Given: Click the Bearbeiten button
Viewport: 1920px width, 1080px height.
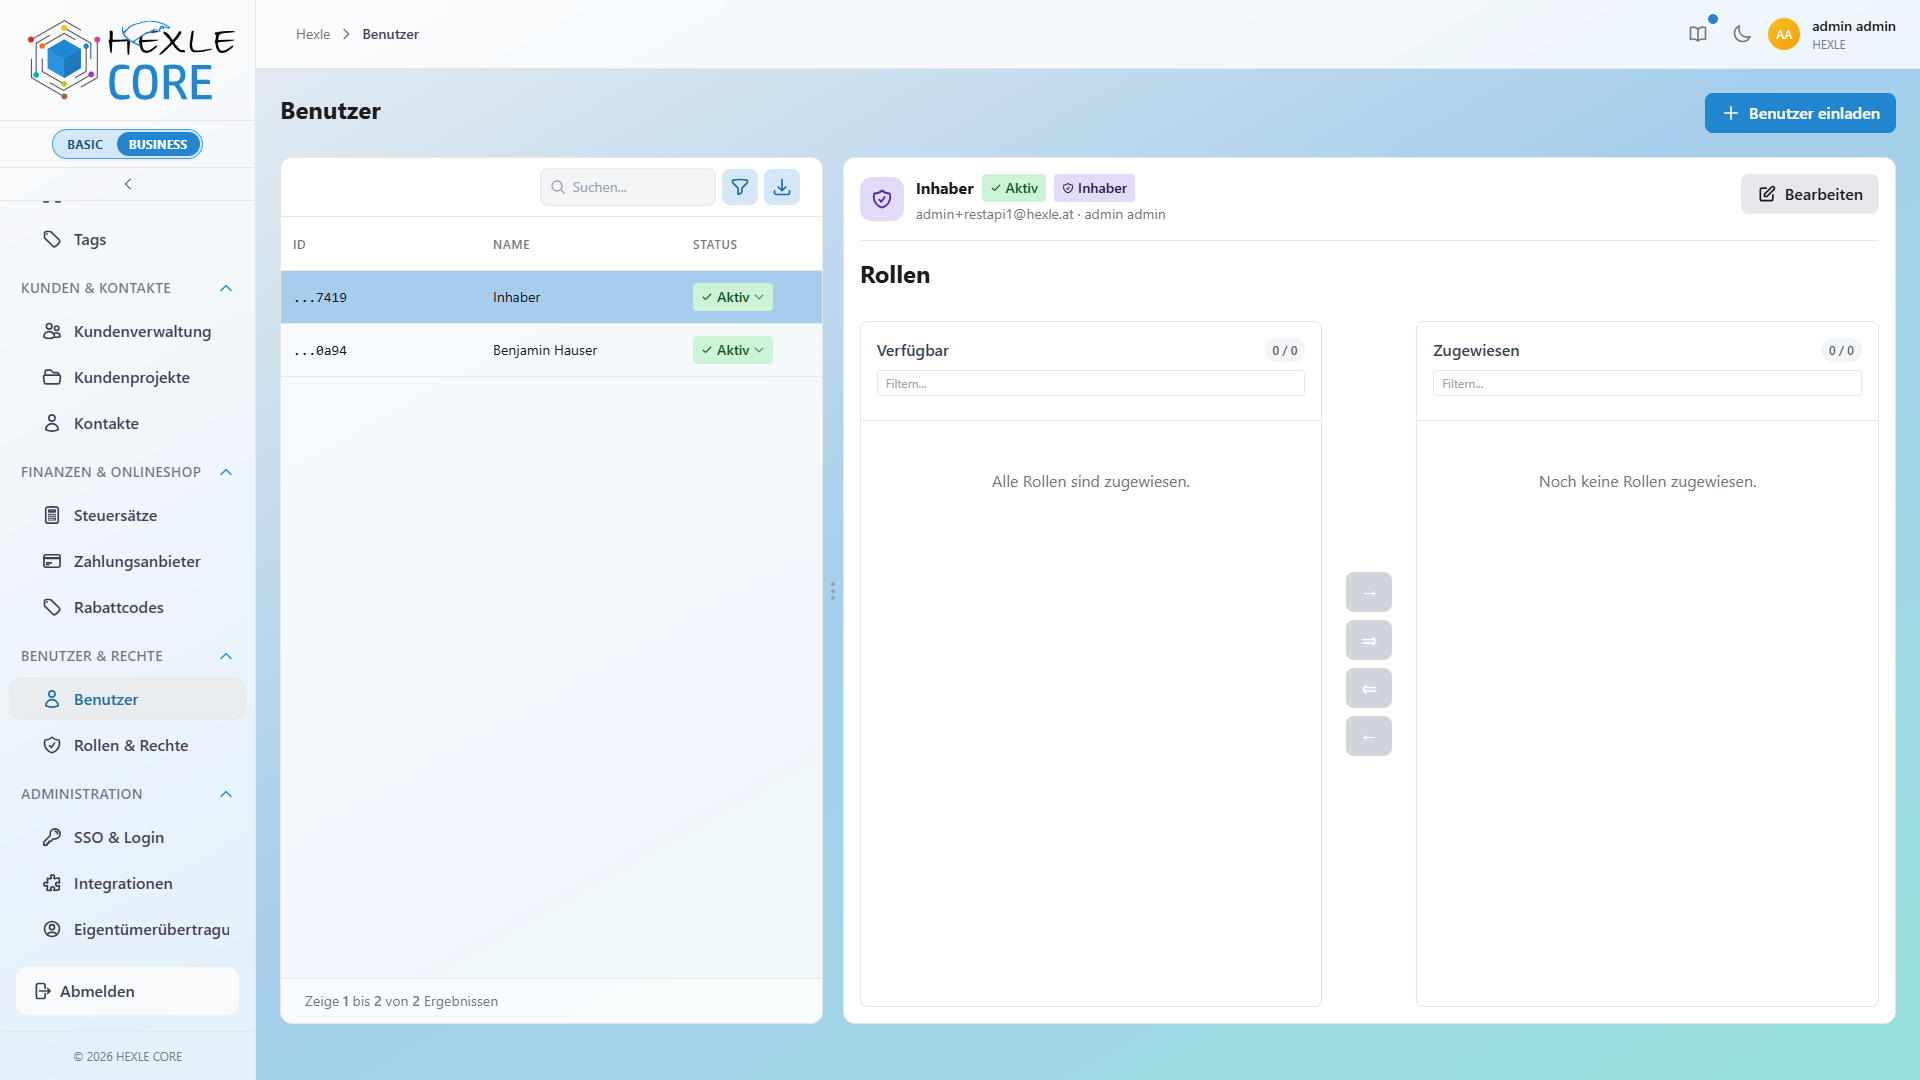Looking at the screenshot, I should (1810, 194).
